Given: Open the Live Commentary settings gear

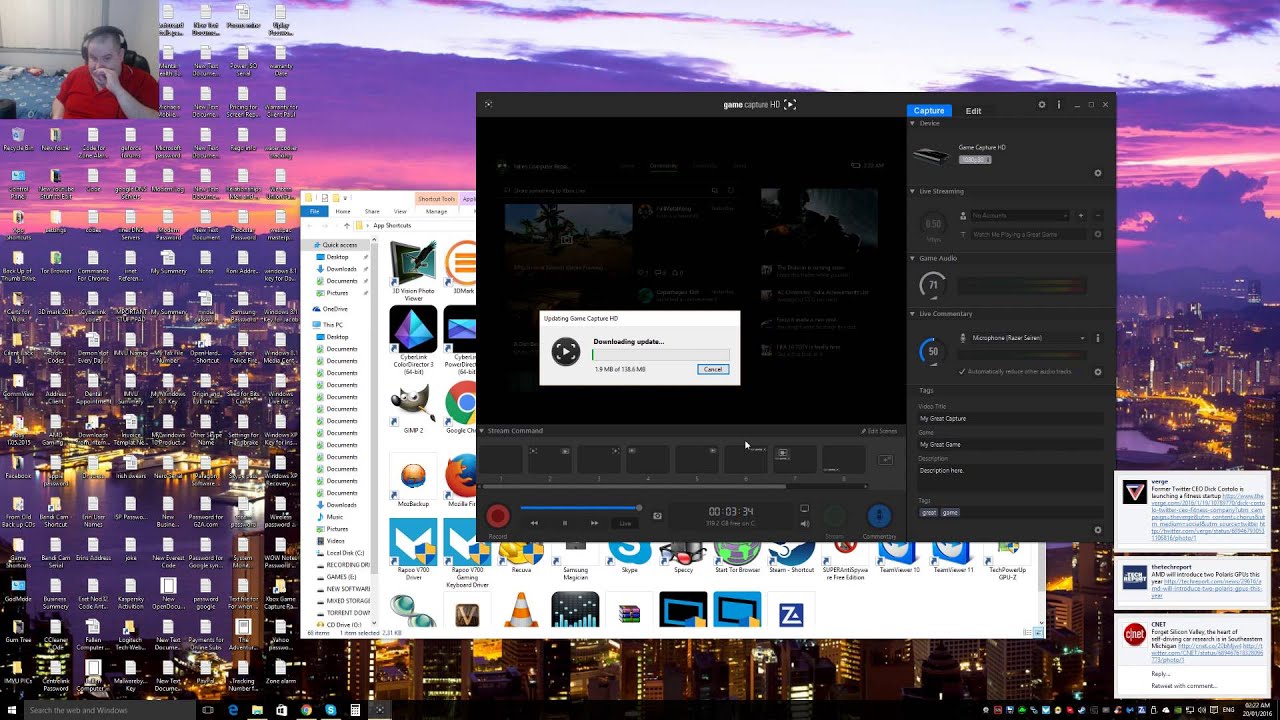Looking at the screenshot, I should click(x=1098, y=371).
